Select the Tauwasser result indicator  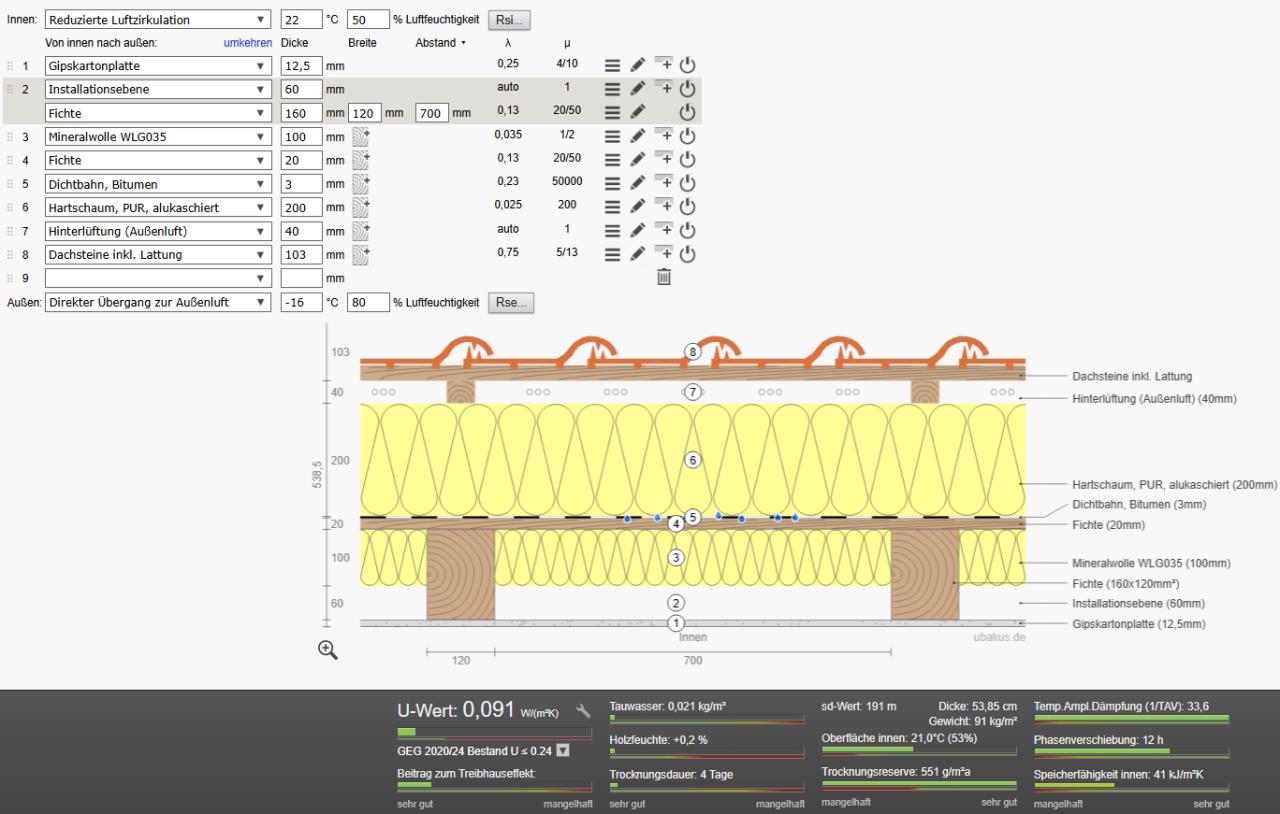pos(668,706)
